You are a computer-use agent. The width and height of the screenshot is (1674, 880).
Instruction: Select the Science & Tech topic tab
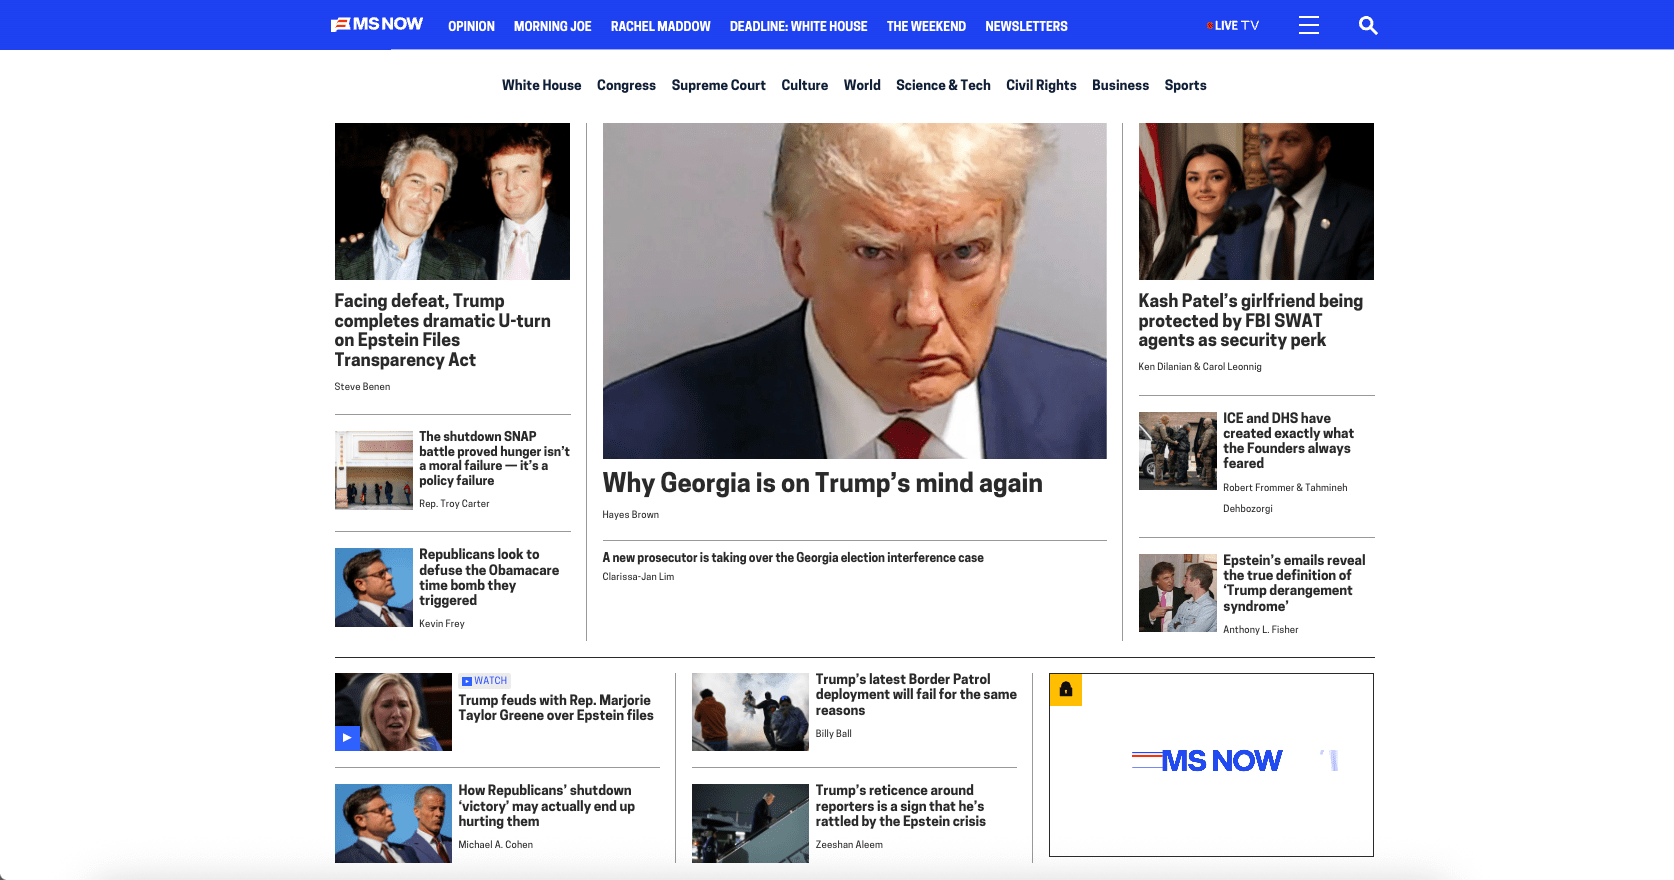942,85
